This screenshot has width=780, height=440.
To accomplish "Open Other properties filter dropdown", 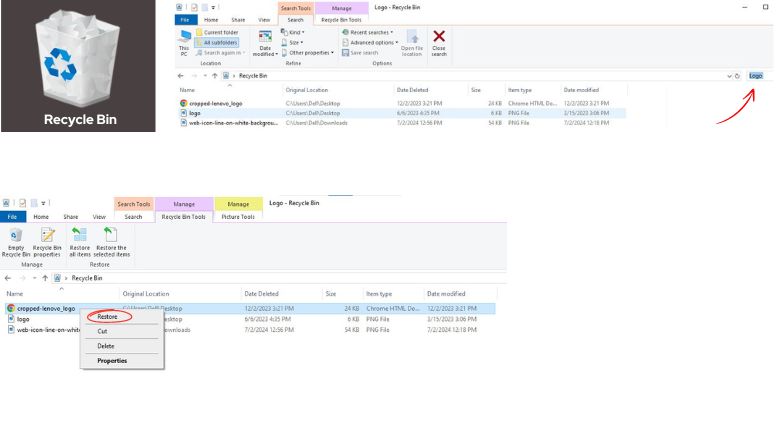I will (308, 53).
